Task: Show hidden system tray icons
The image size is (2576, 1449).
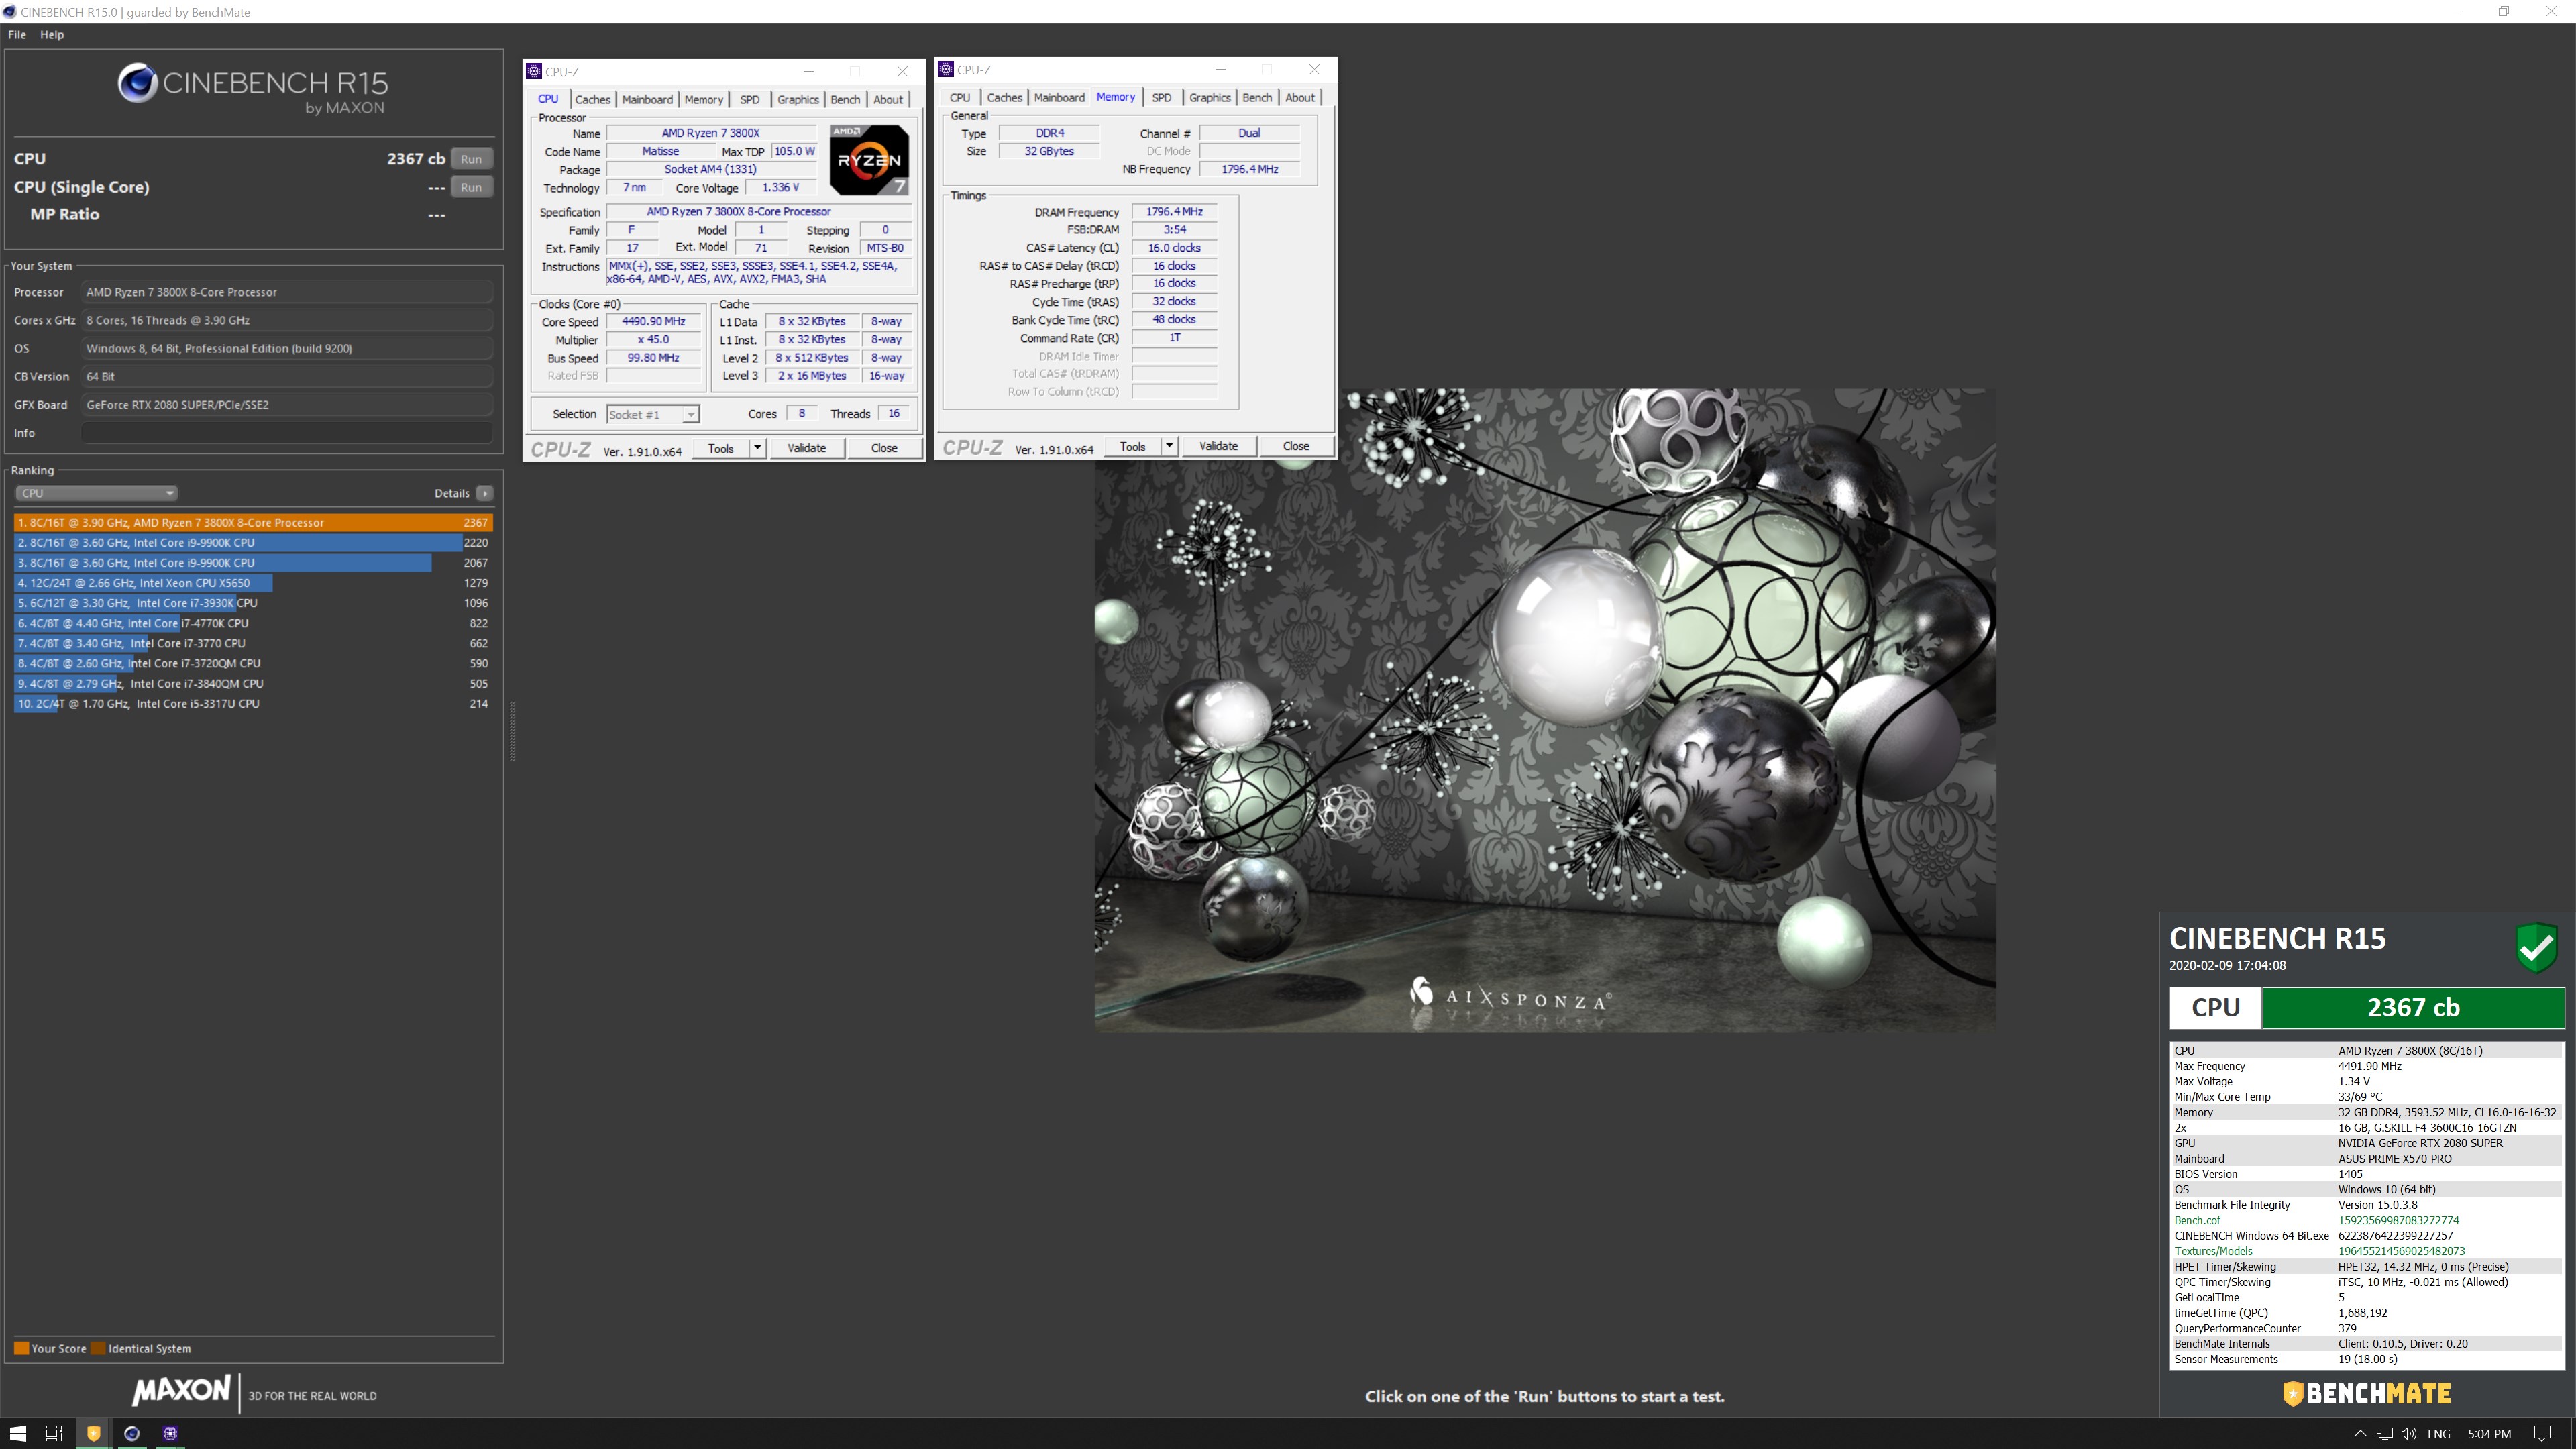Action: pos(2360,1433)
